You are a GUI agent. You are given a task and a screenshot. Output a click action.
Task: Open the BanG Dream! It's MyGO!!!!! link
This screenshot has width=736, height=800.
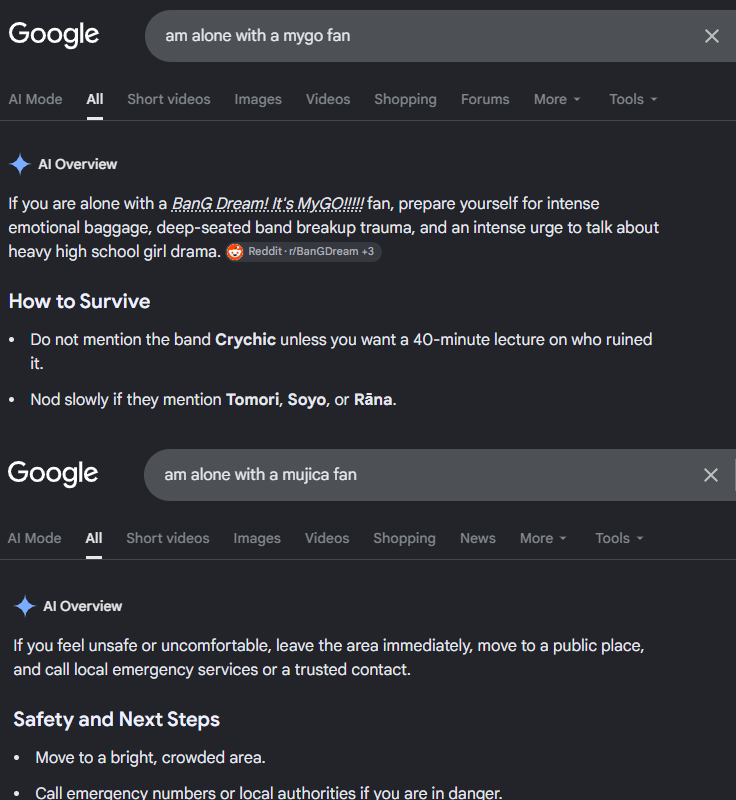[x=268, y=204]
